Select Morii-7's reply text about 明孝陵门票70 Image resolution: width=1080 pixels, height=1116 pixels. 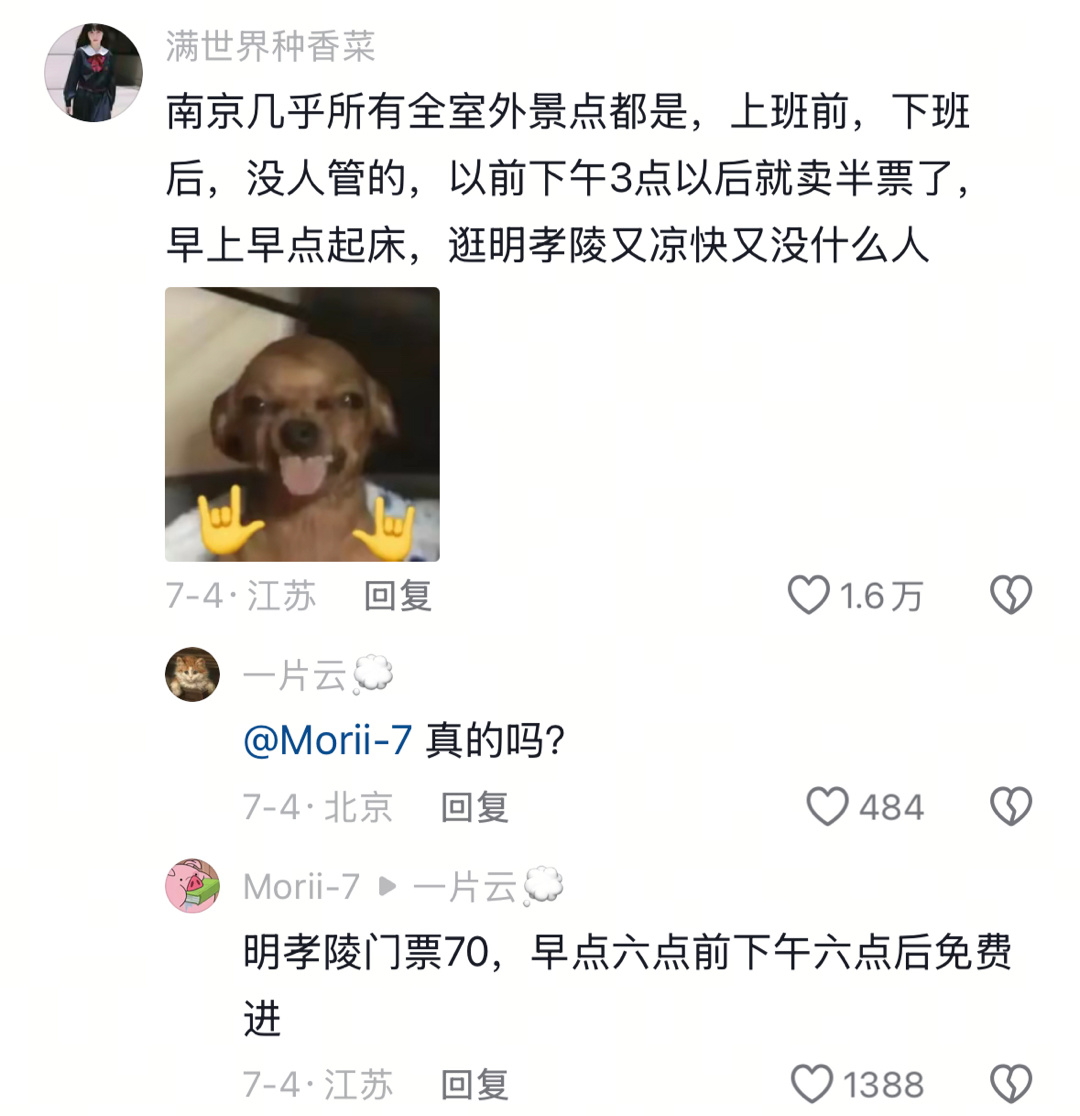(626, 984)
